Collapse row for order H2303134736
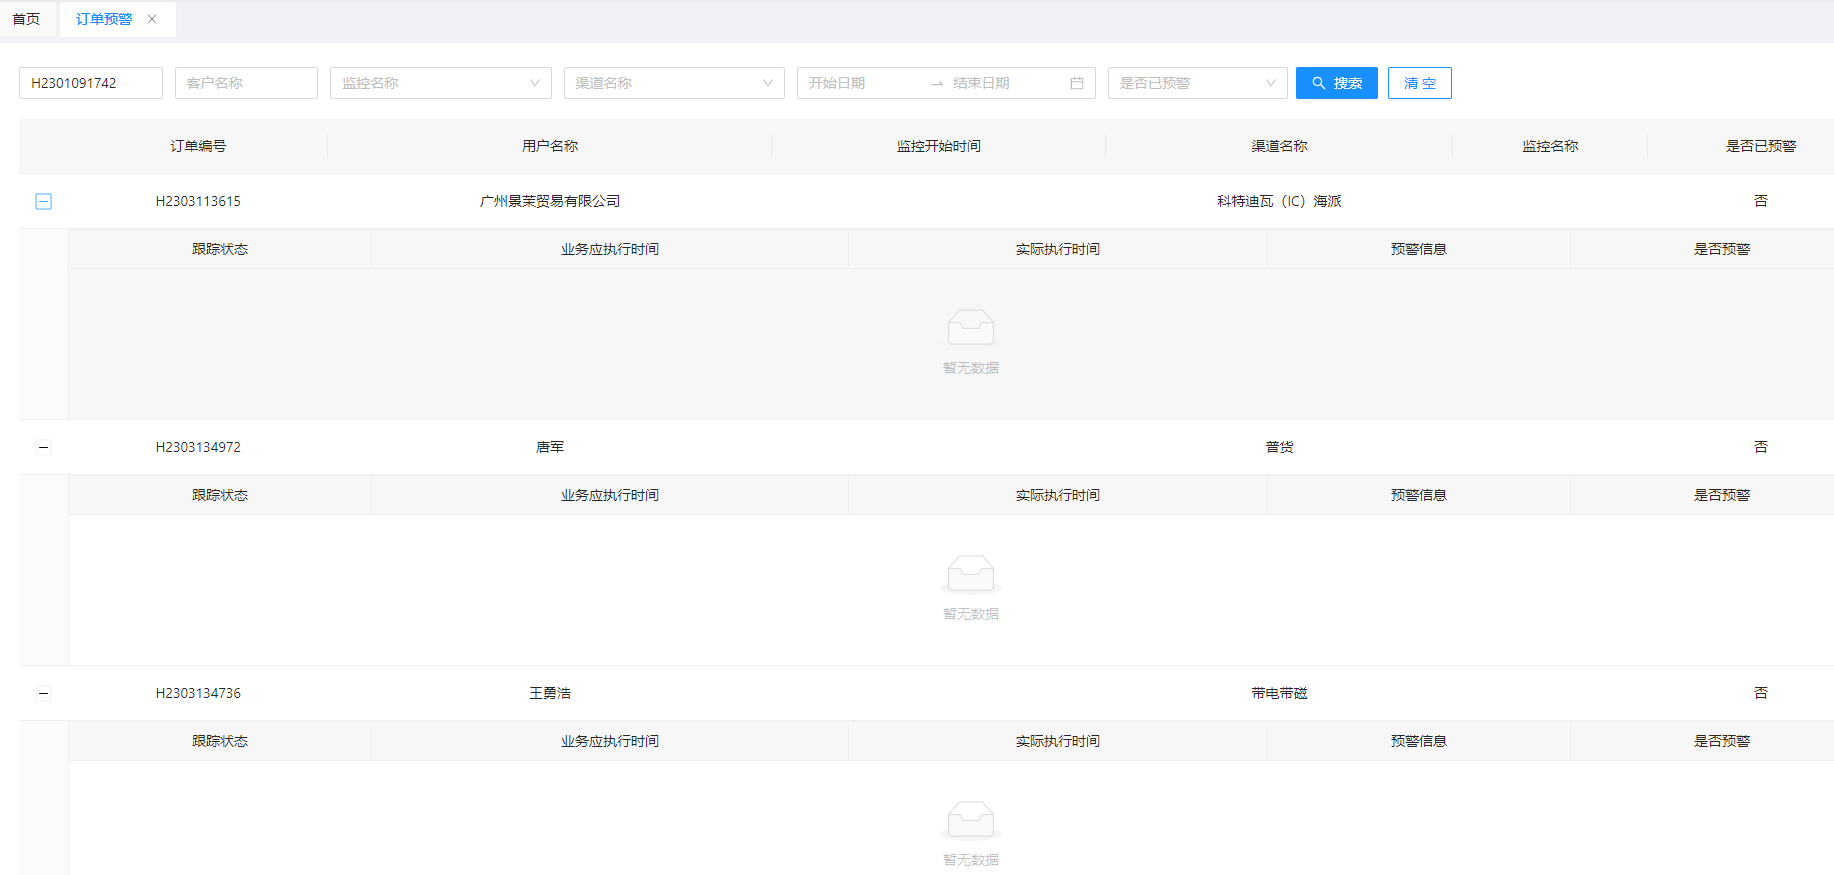Image resolution: width=1834 pixels, height=875 pixels. click(44, 693)
